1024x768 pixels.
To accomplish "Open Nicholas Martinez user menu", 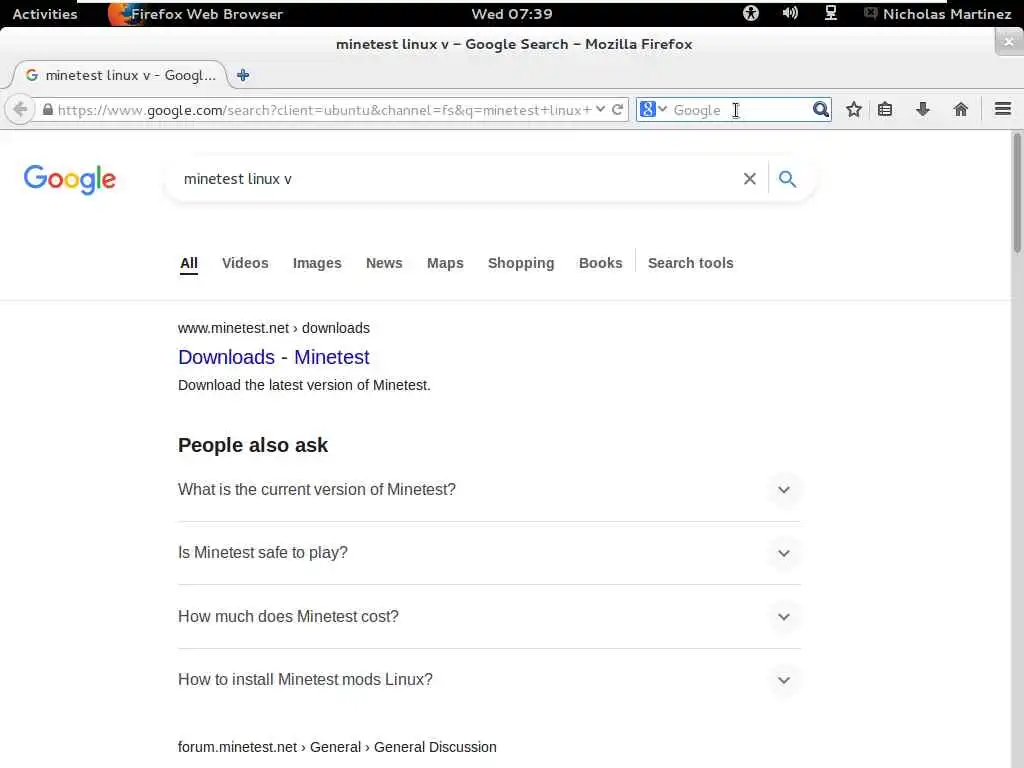I will pos(938,14).
